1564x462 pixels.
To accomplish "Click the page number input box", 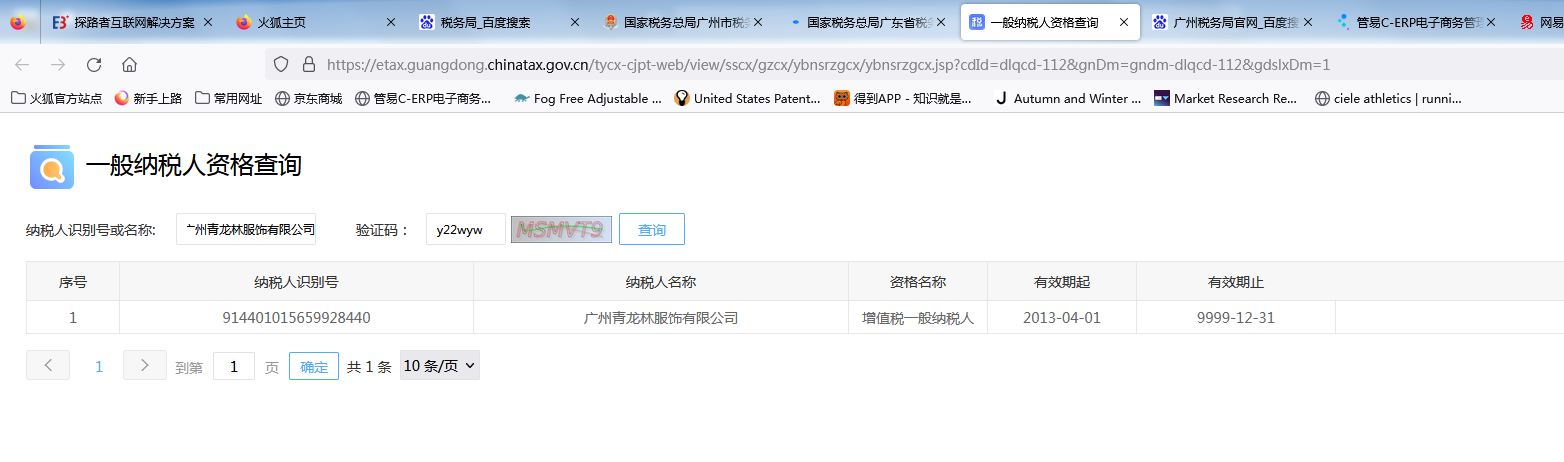I will tap(234, 367).
